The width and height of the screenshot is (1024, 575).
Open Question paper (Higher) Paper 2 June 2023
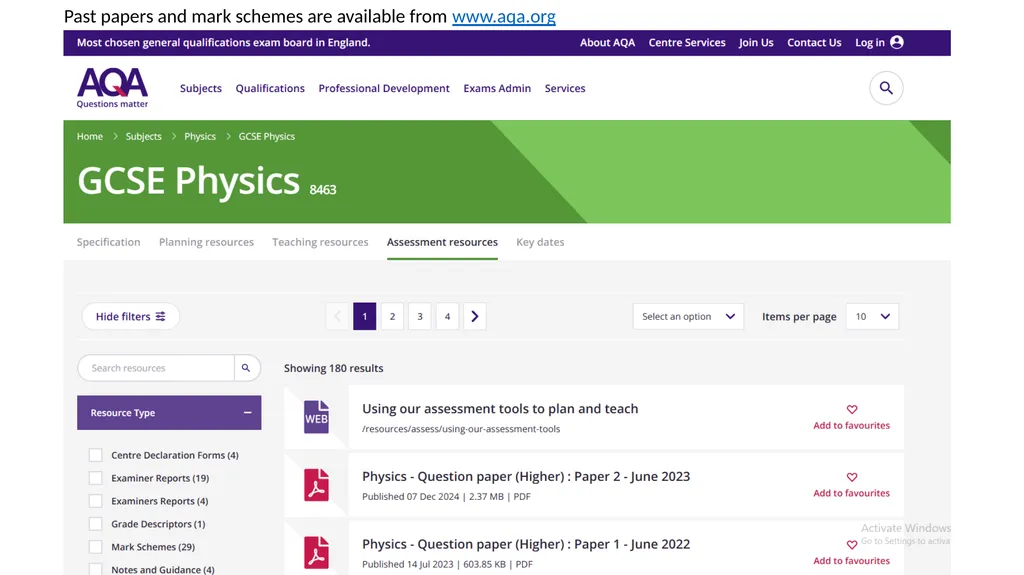(526, 476)
